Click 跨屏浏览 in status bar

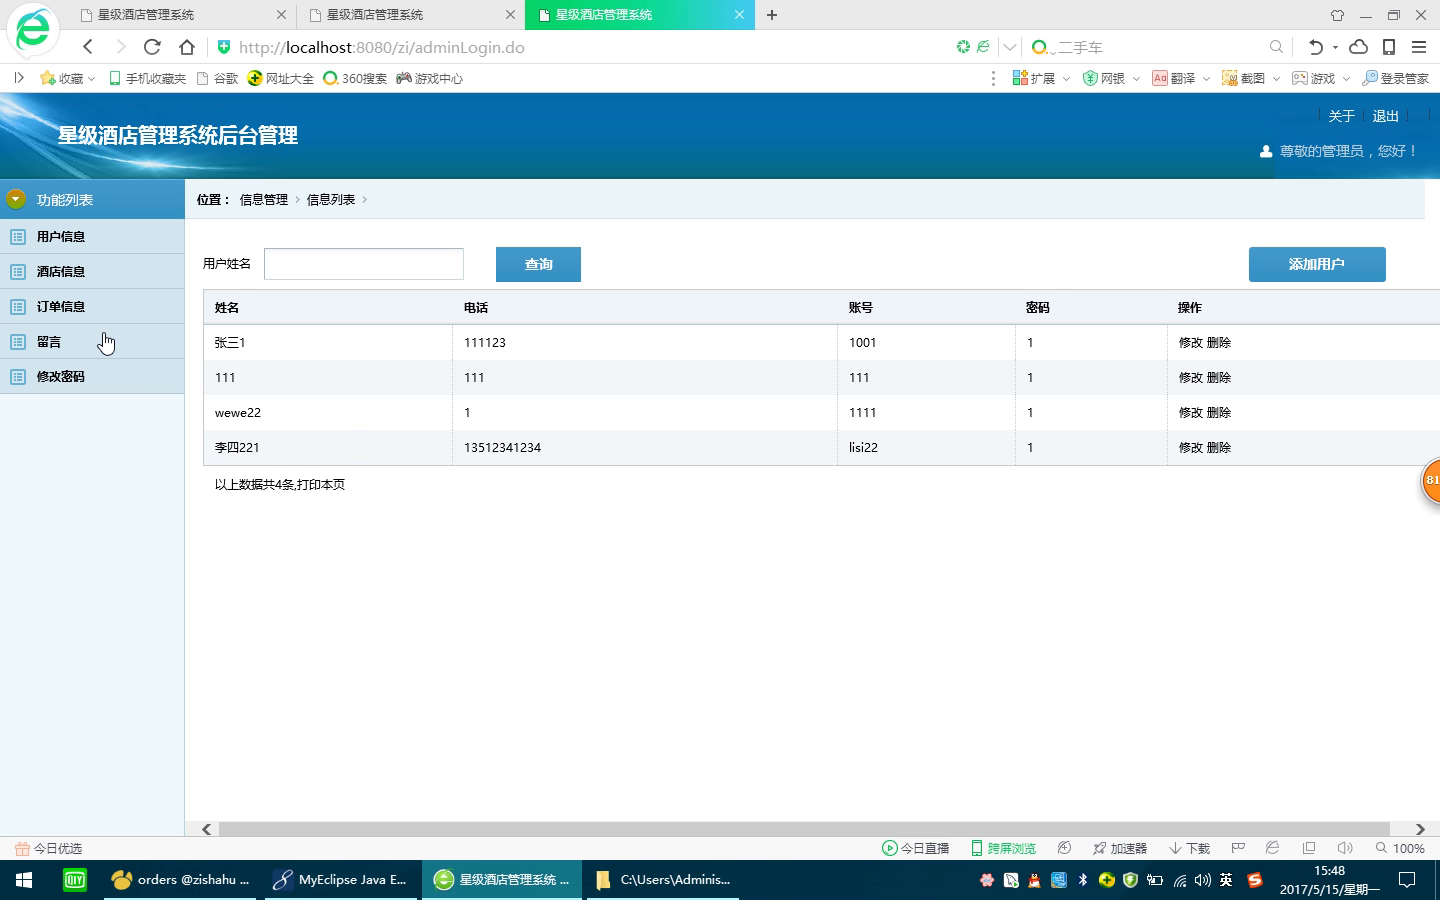tap(1003, 848)
